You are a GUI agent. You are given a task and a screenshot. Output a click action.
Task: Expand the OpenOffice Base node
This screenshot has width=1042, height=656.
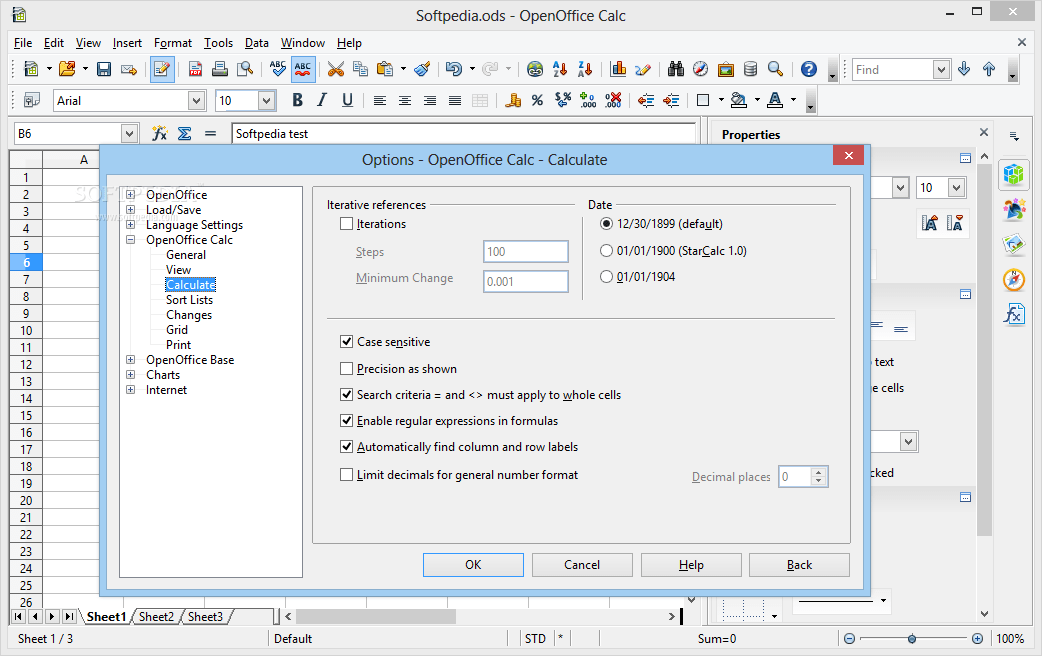(131, 360)
